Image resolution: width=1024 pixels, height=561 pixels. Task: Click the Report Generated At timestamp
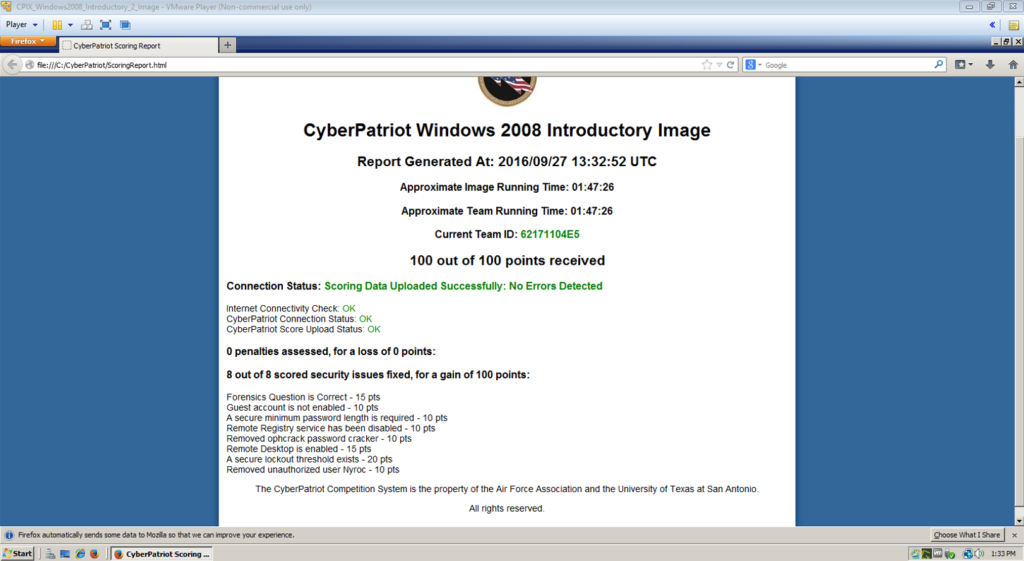pos(507,162)
